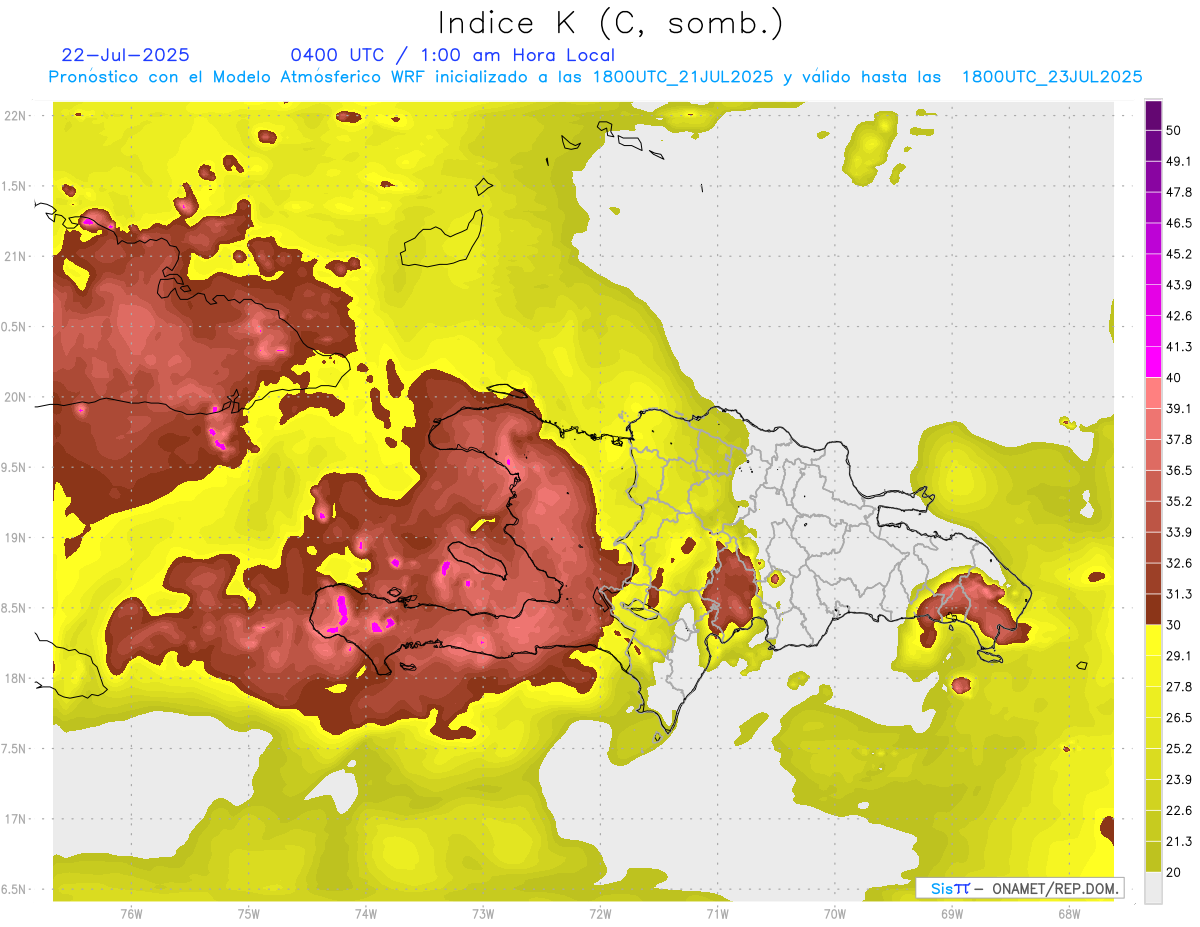This screenshot has height=927, width=1200.
Task: Click the legend value '49.1'
Action: (1179, 162)
